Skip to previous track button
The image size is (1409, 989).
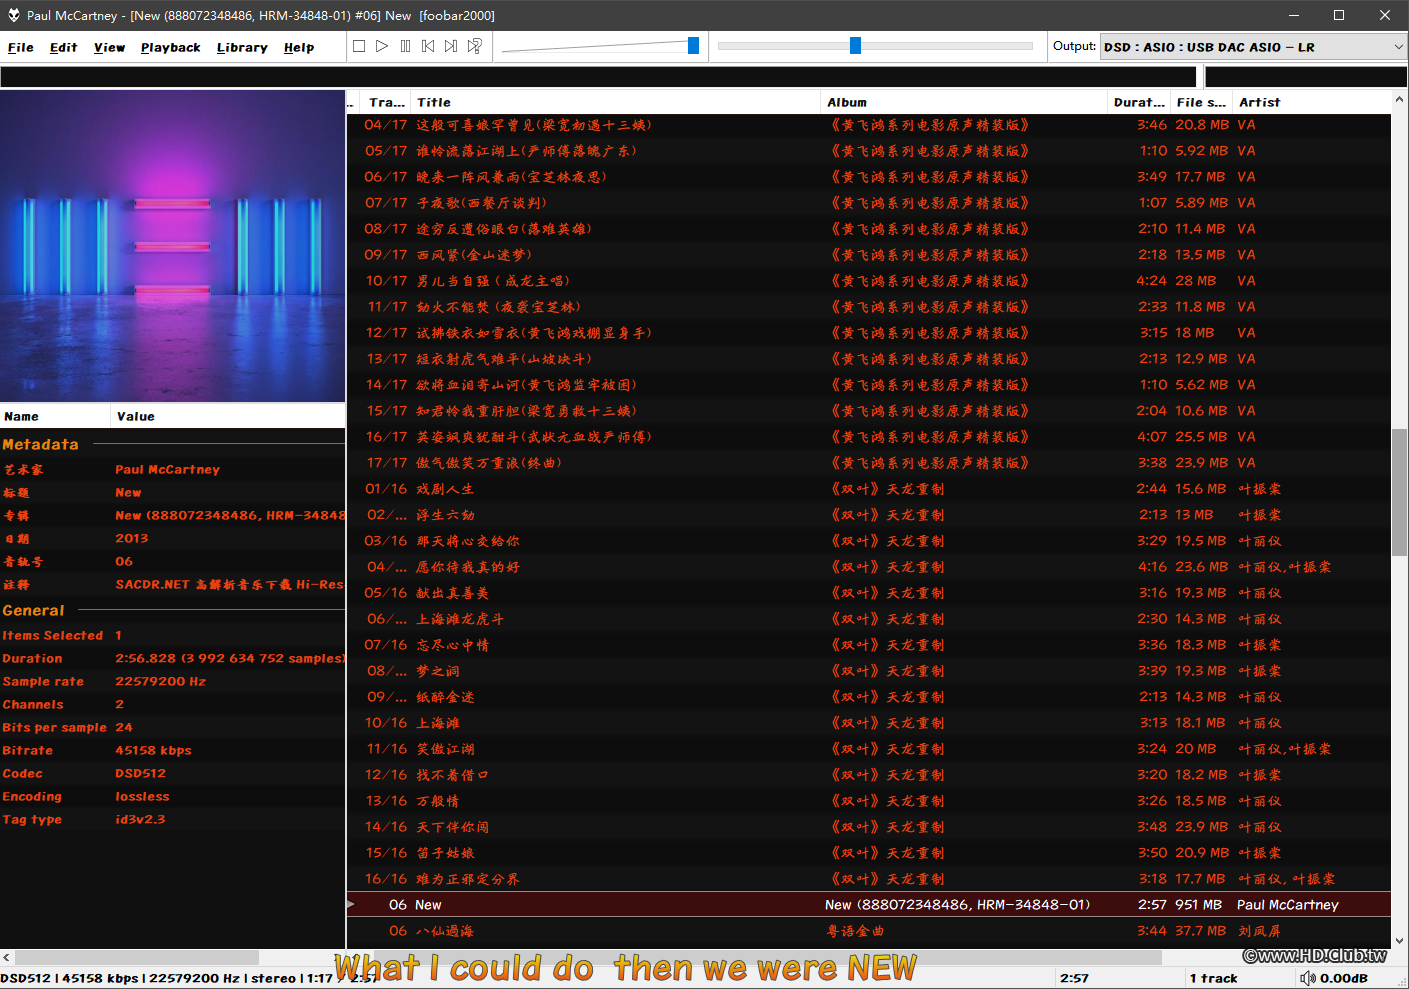tap(428, 46)
